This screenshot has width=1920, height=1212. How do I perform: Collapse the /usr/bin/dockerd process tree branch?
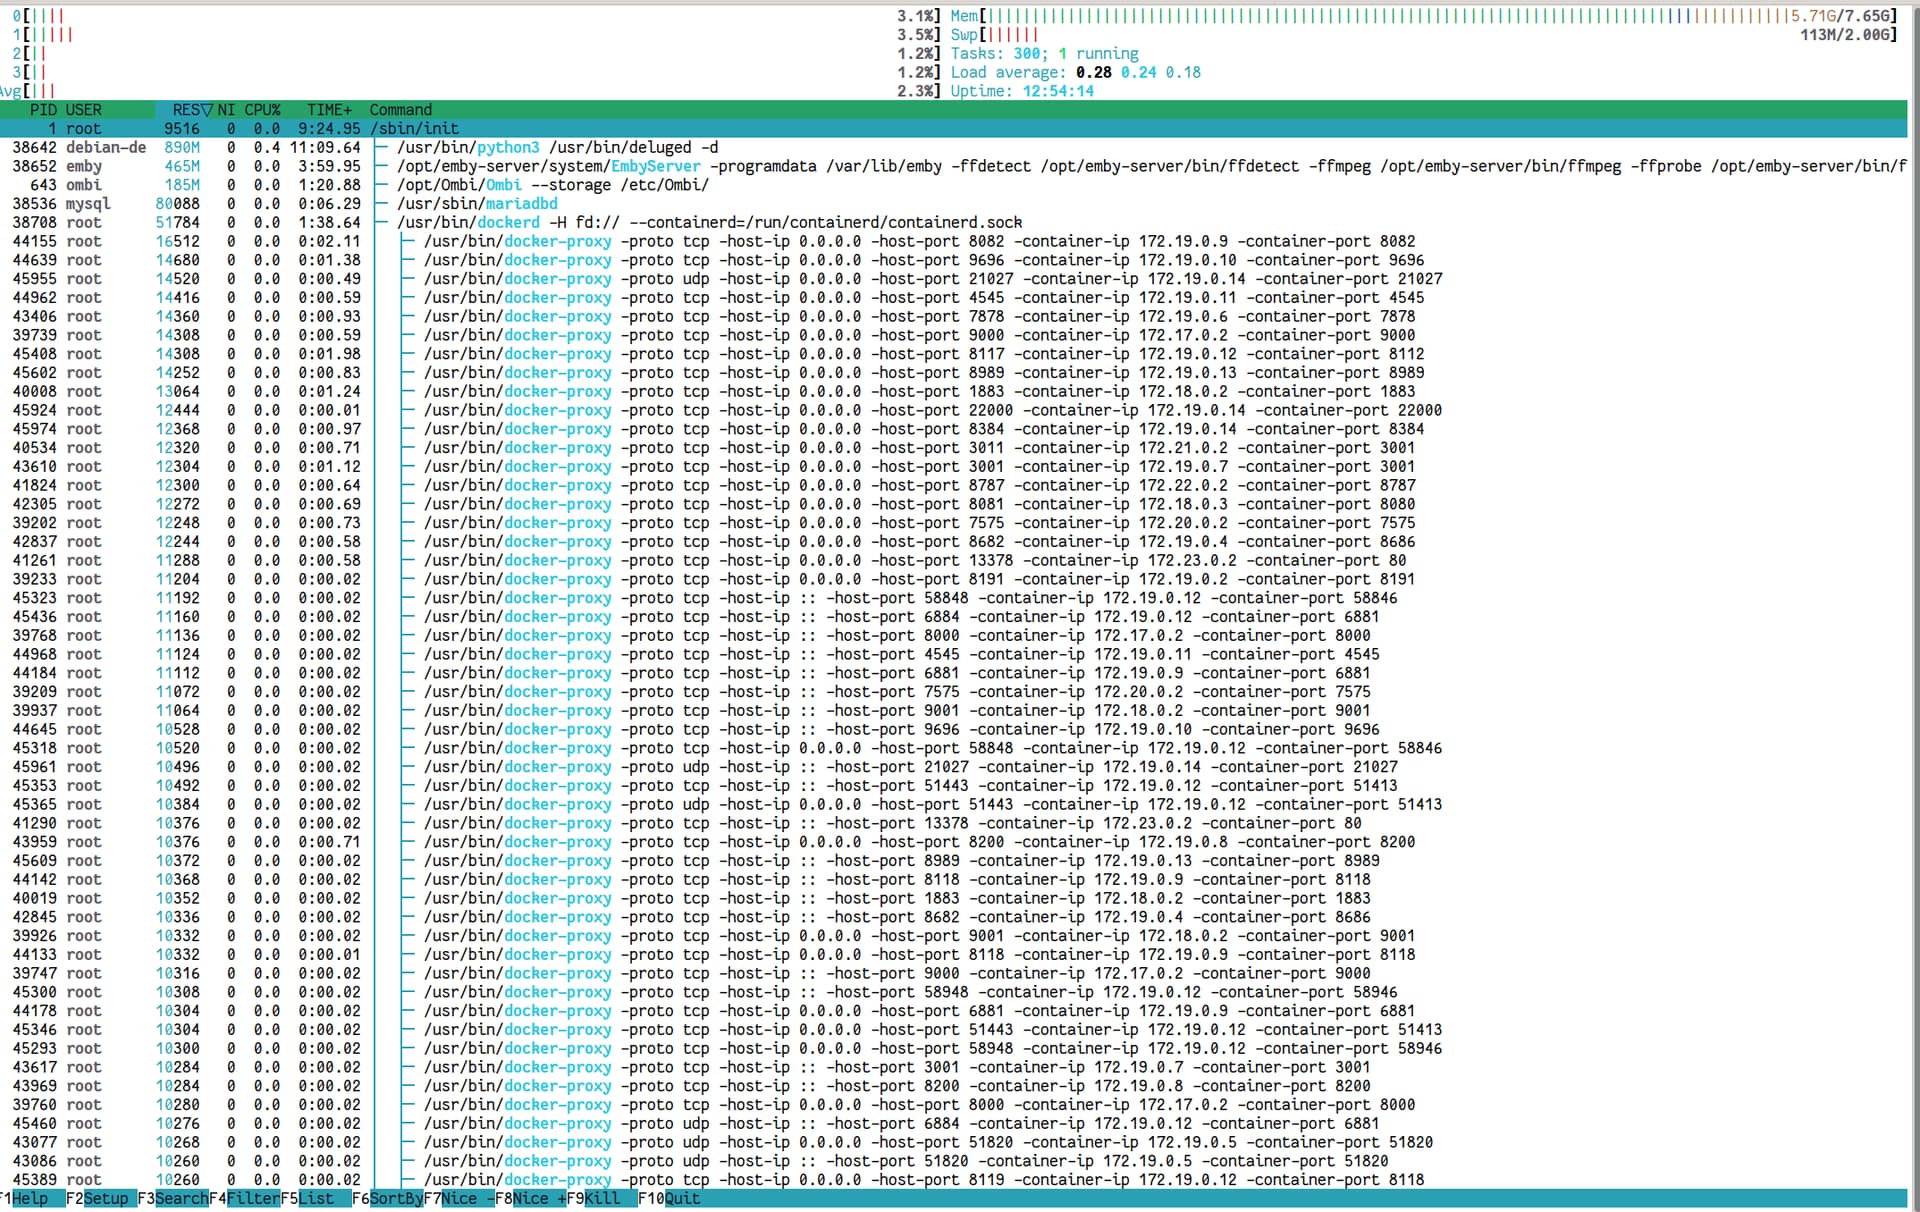383,223
